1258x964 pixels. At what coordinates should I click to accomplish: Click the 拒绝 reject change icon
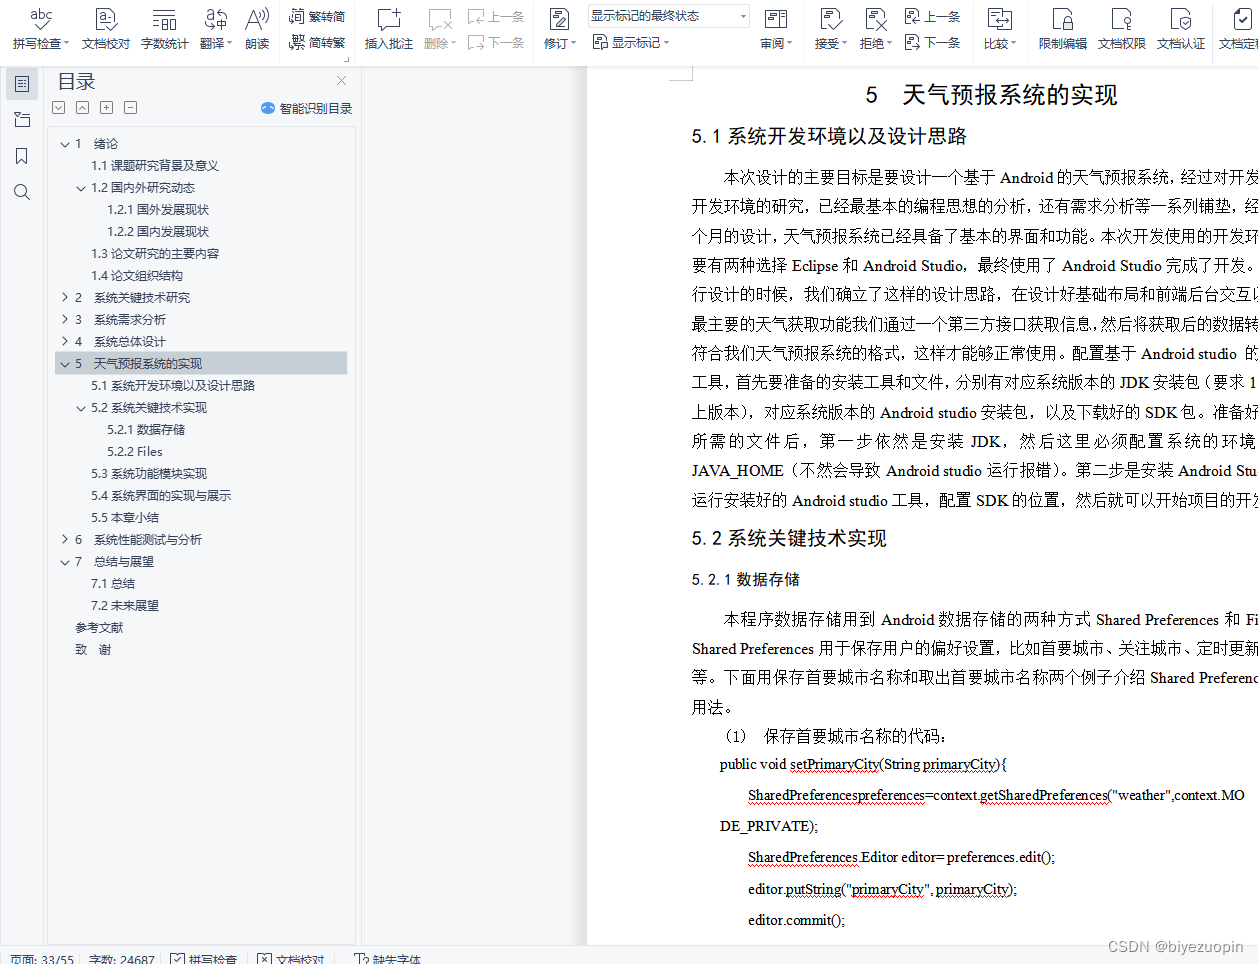(x=875, y=20)
